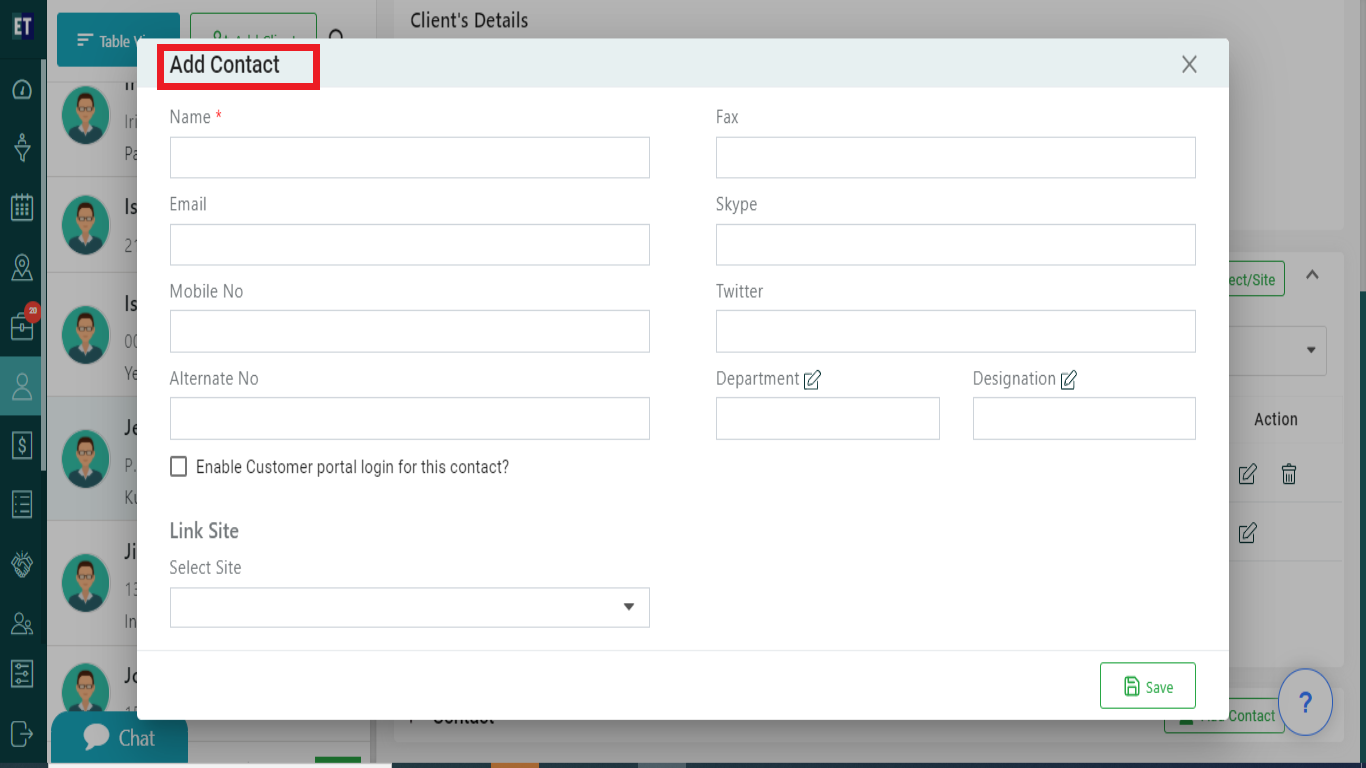The height and width of the screenshot is (768, 1366).
Task: Click the ET logo at top-left
Action: [x=22, y=26]
